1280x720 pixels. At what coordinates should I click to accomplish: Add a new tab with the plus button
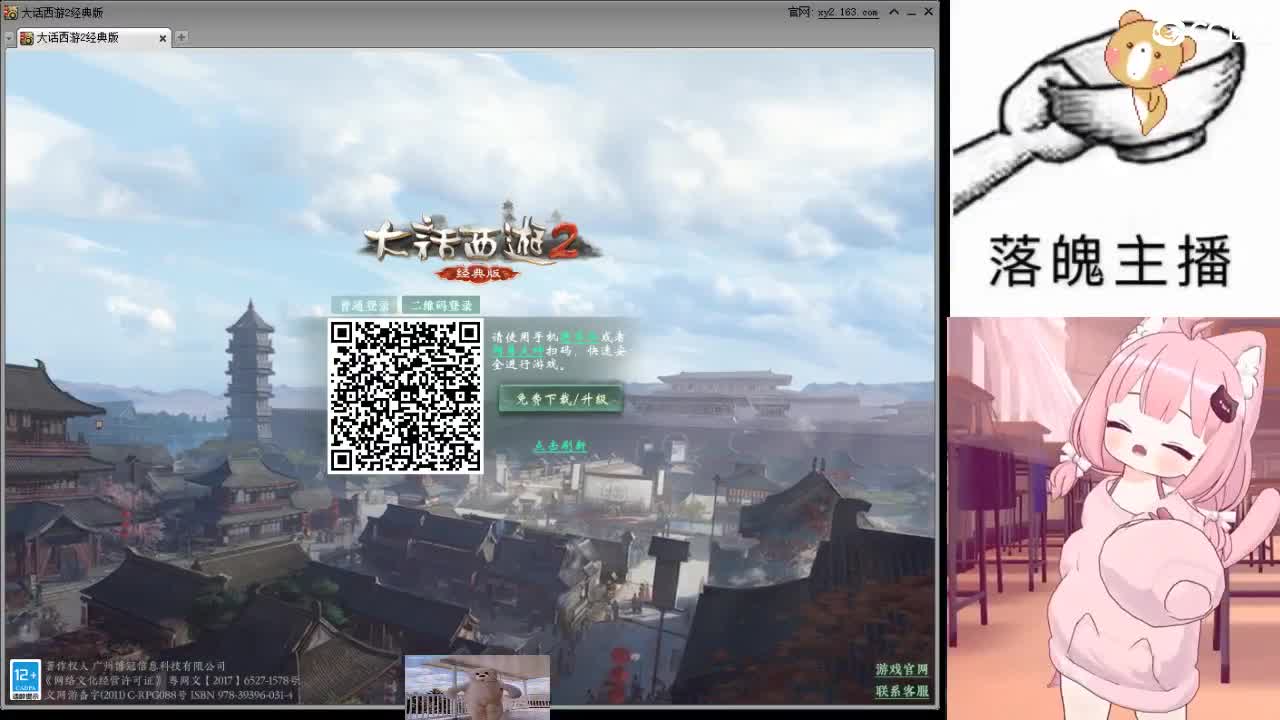[181, 38]
